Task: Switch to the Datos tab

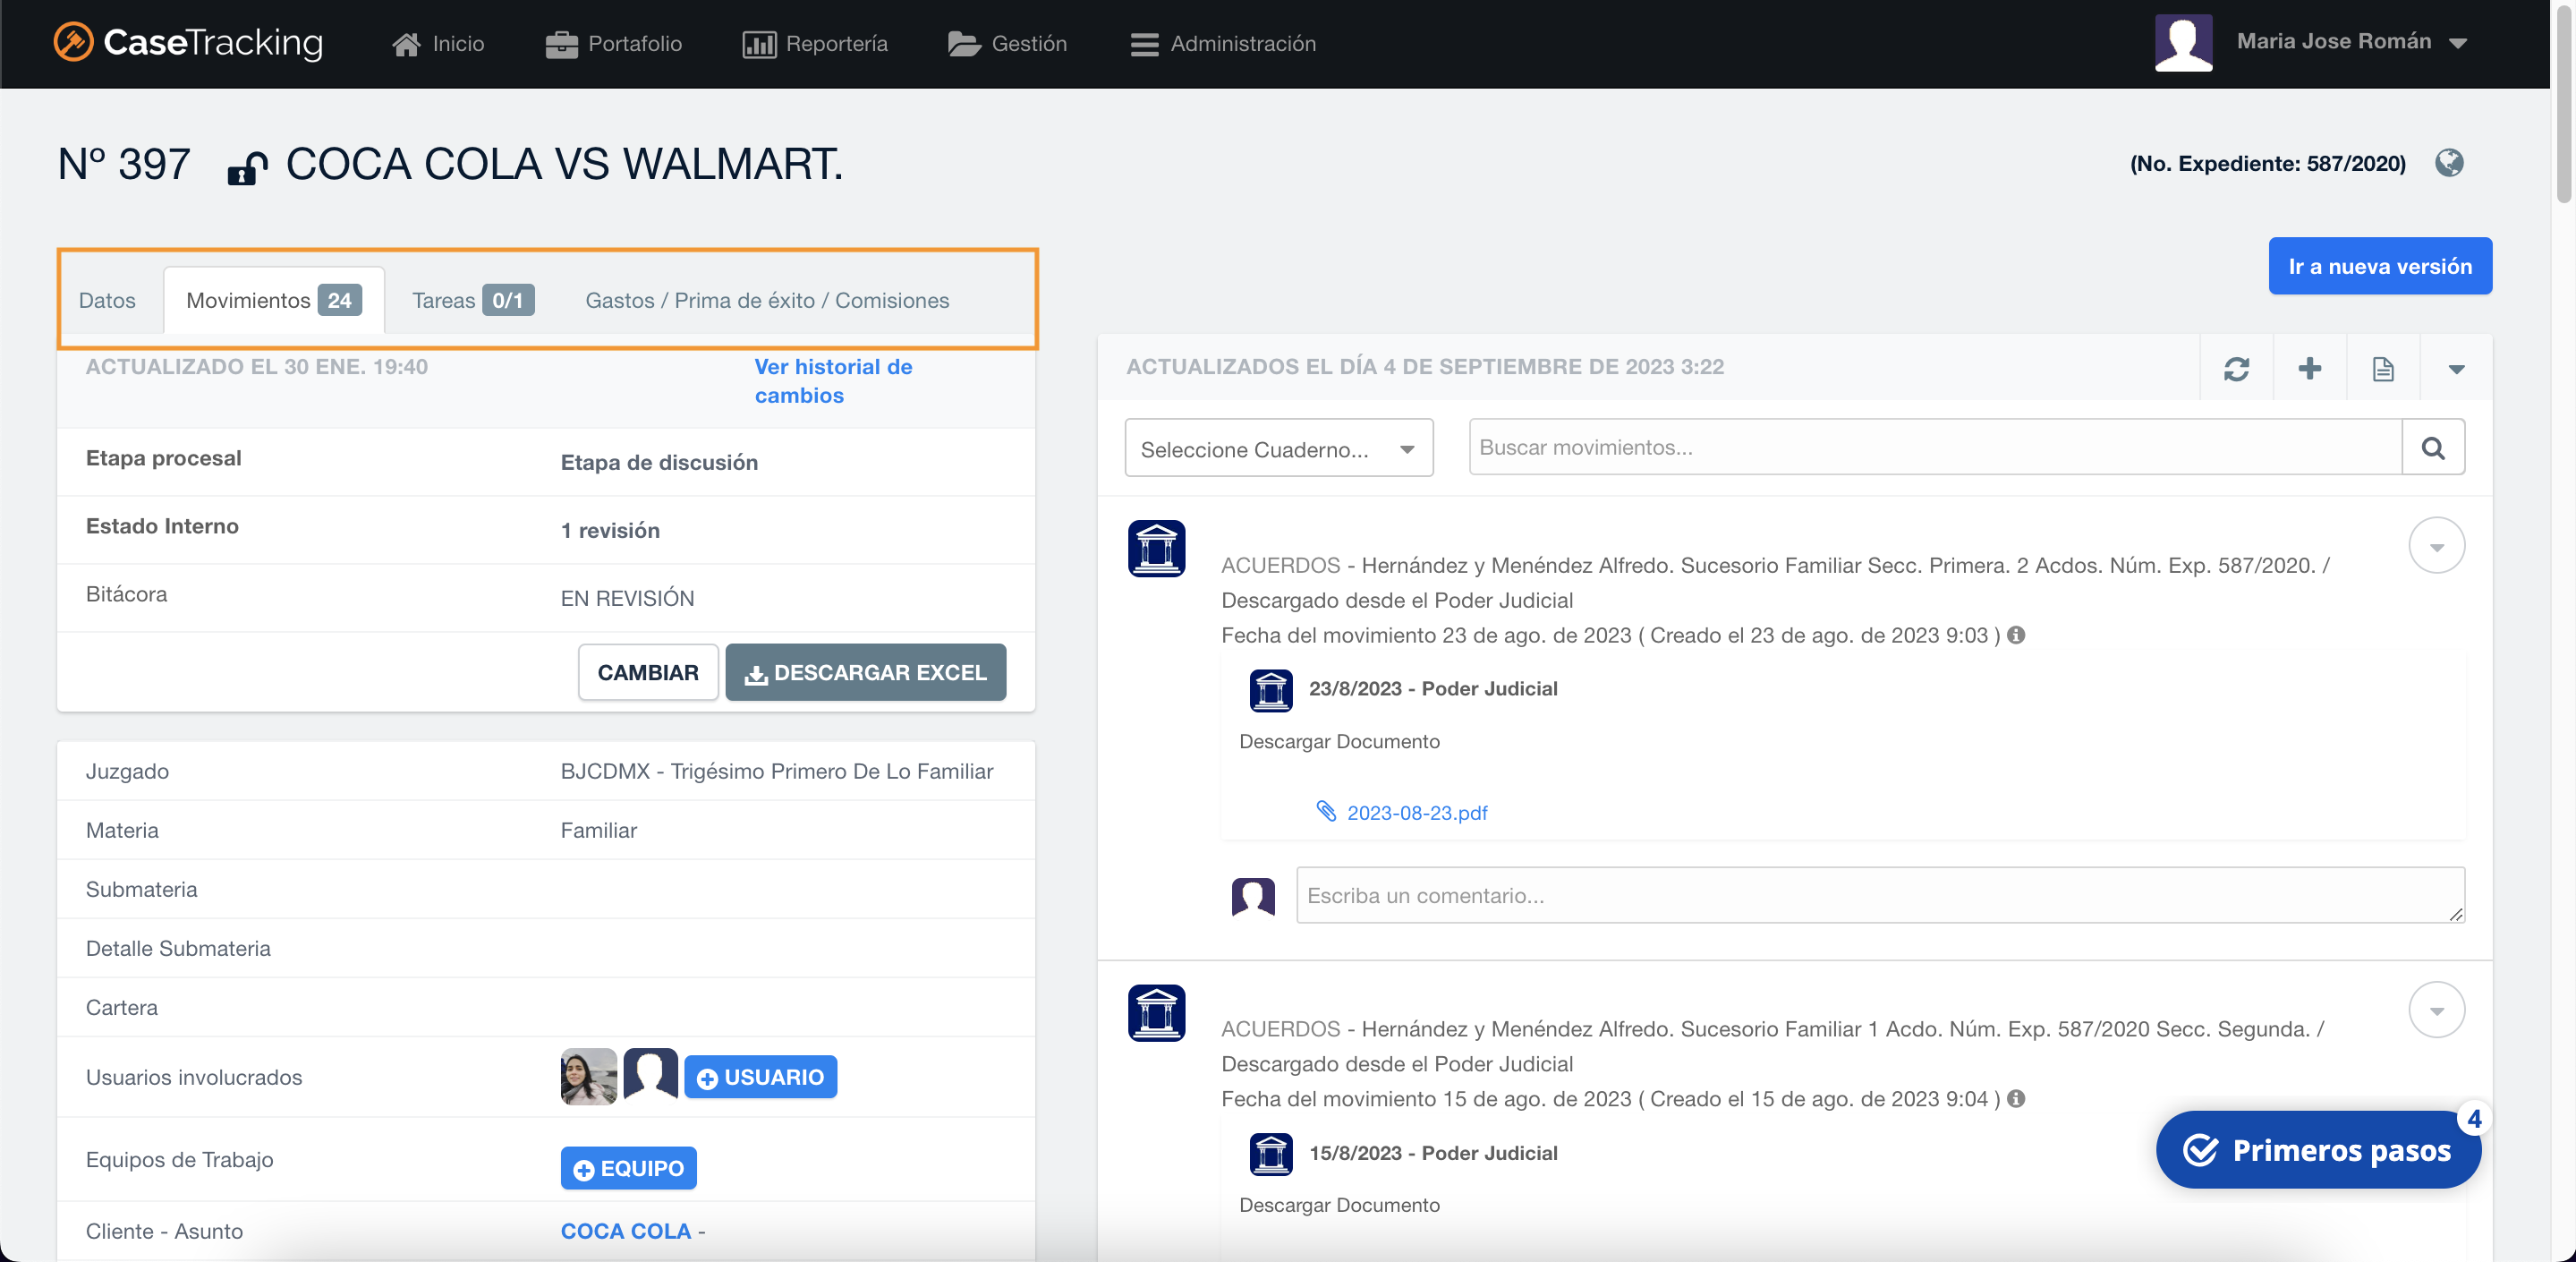Action: click(x=107, y=300)
